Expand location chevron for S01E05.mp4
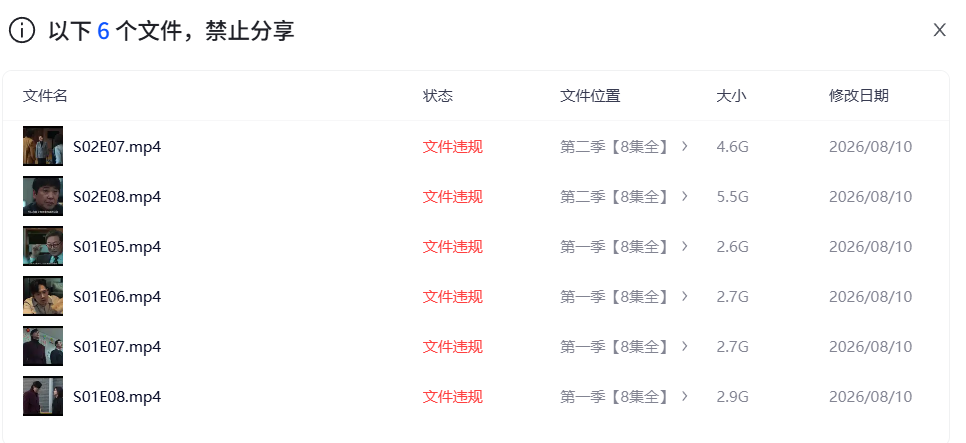This screenshot has height=443, width=966. (684, 246)
